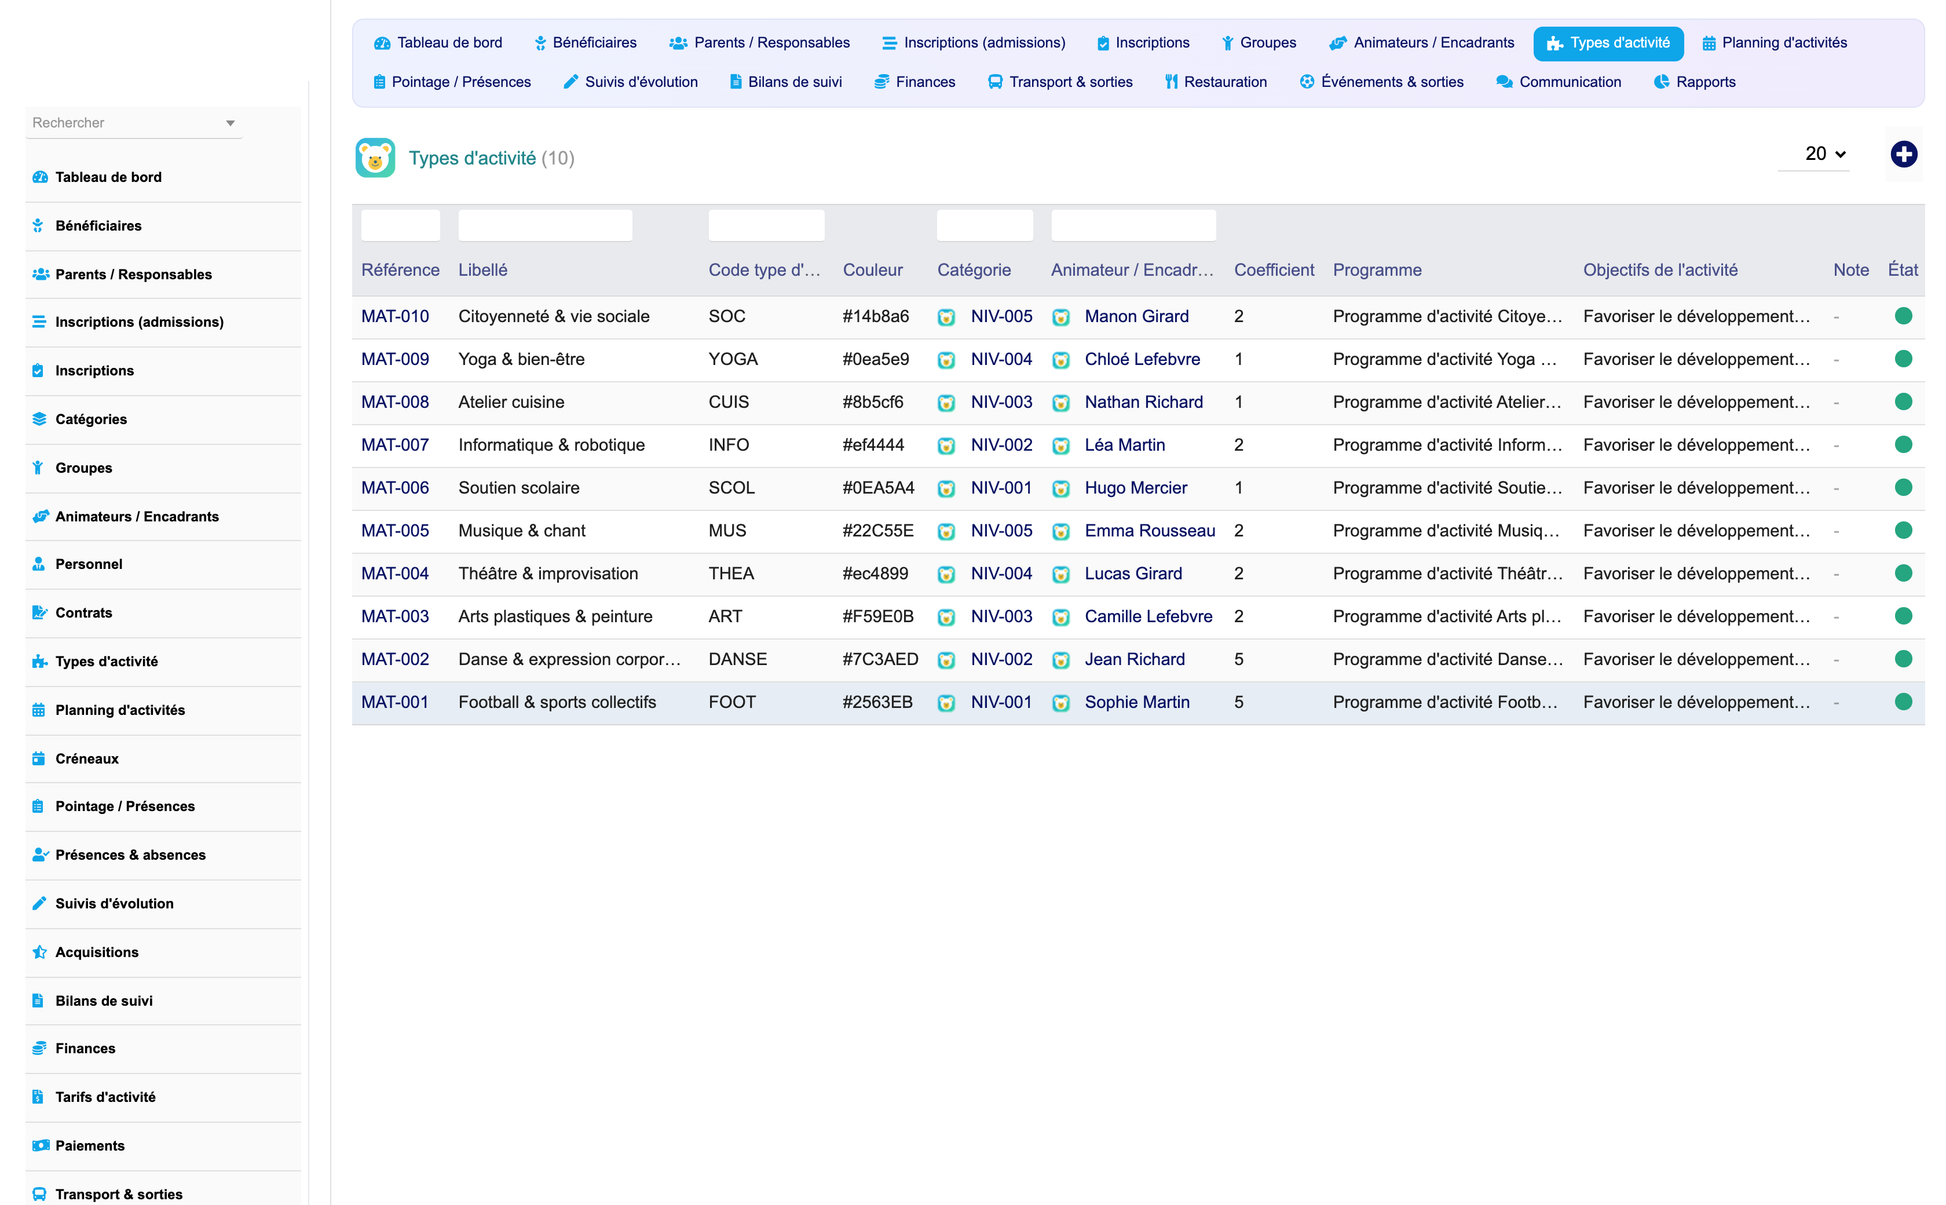Click the Bénéficiaires icon in sidebar
1946x1205 pixels.
point(38,226)
